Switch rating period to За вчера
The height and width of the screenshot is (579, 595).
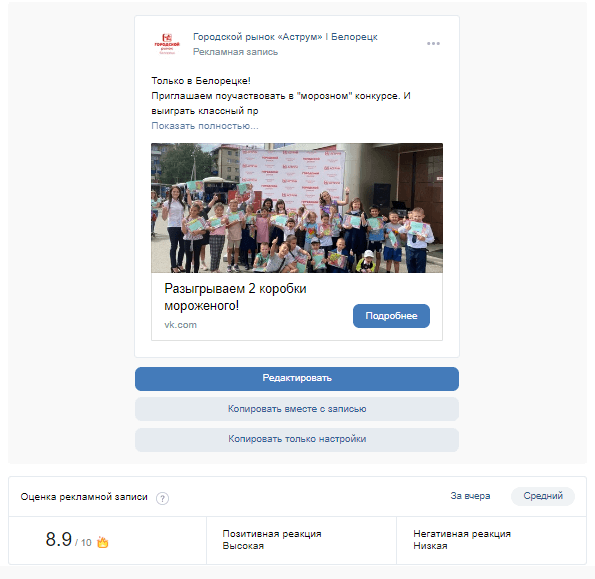(x=470, y=496)
